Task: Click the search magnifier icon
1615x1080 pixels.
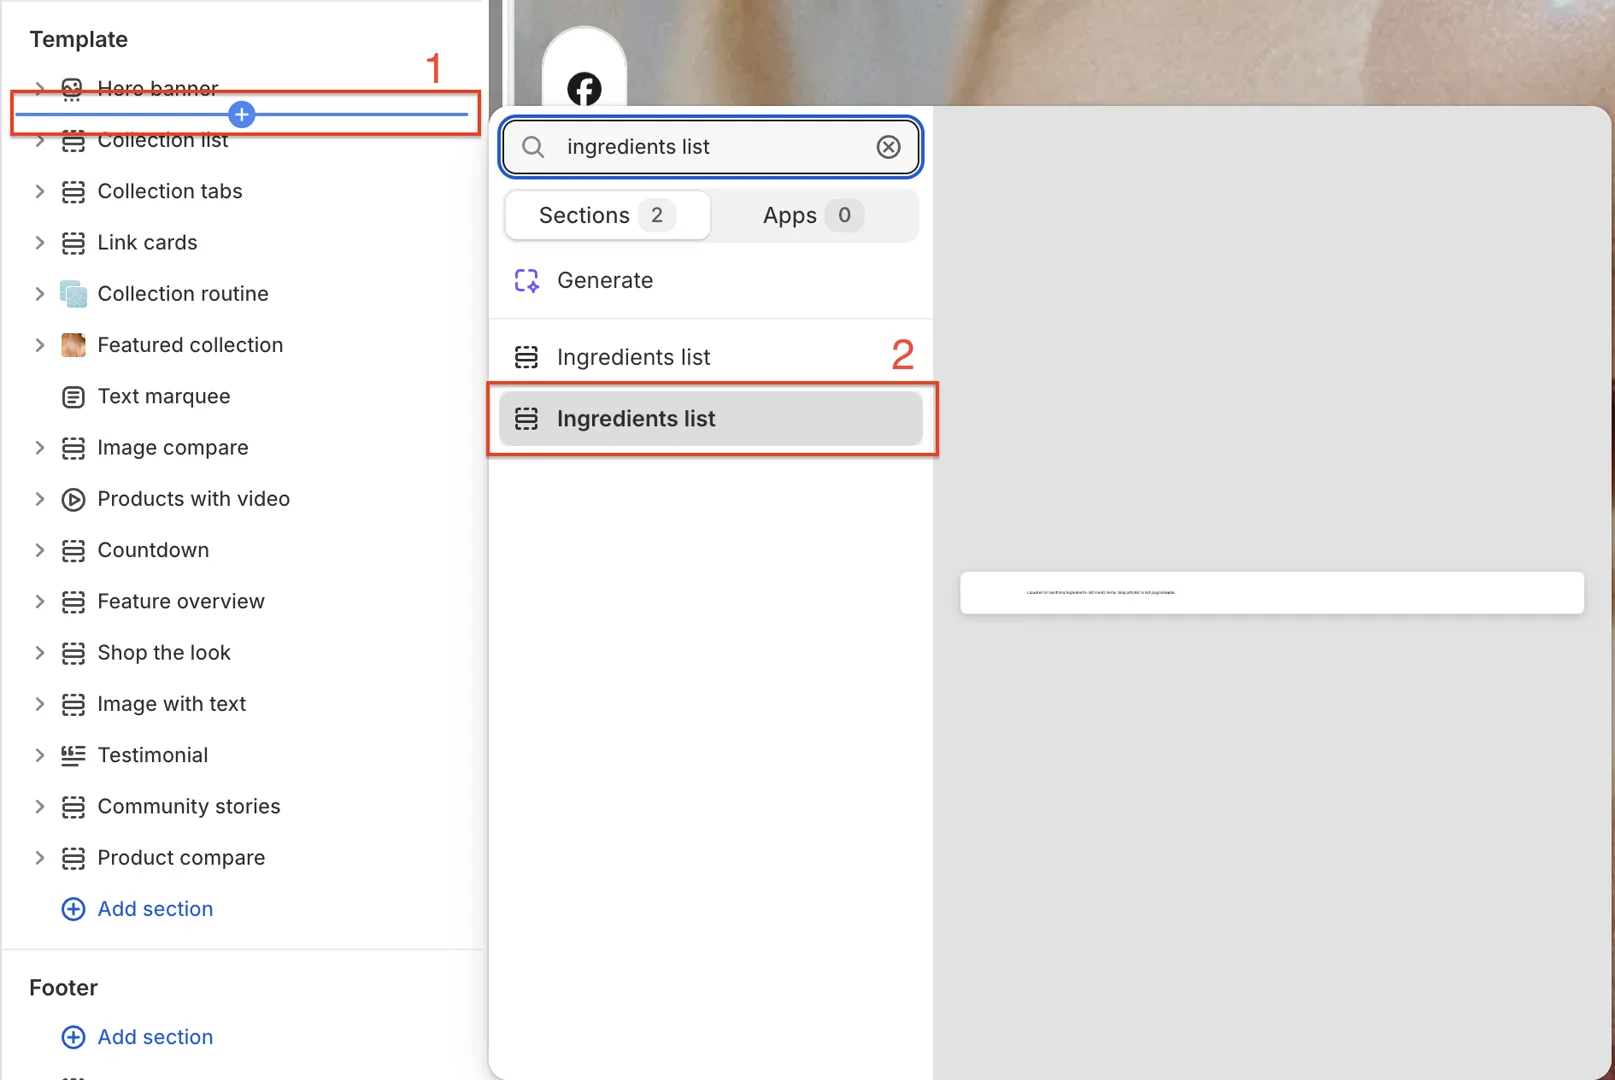Action: 533,146
